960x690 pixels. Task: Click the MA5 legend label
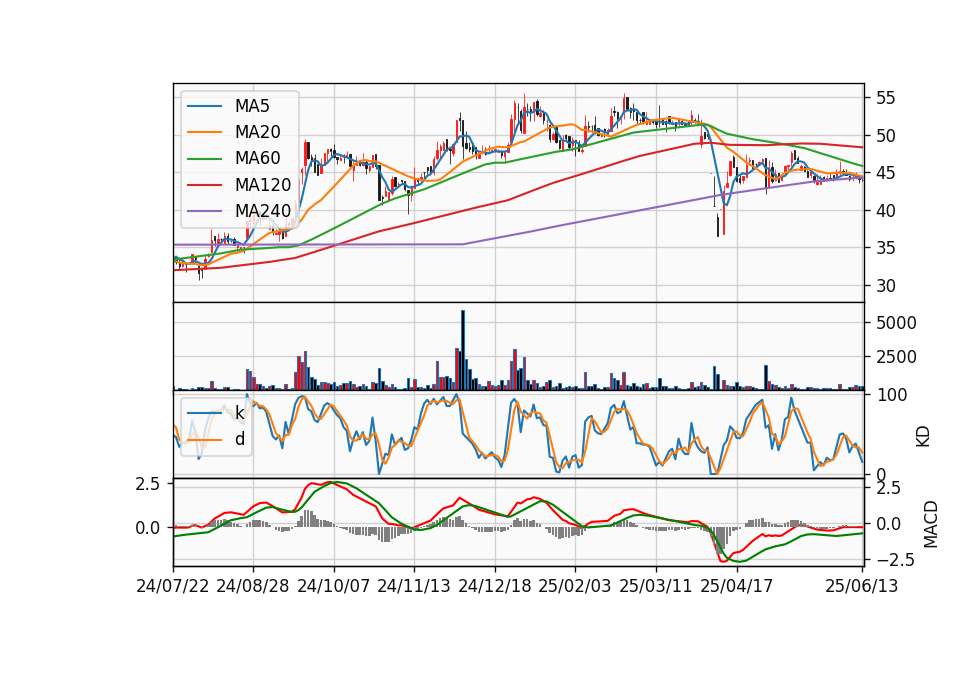252,106
